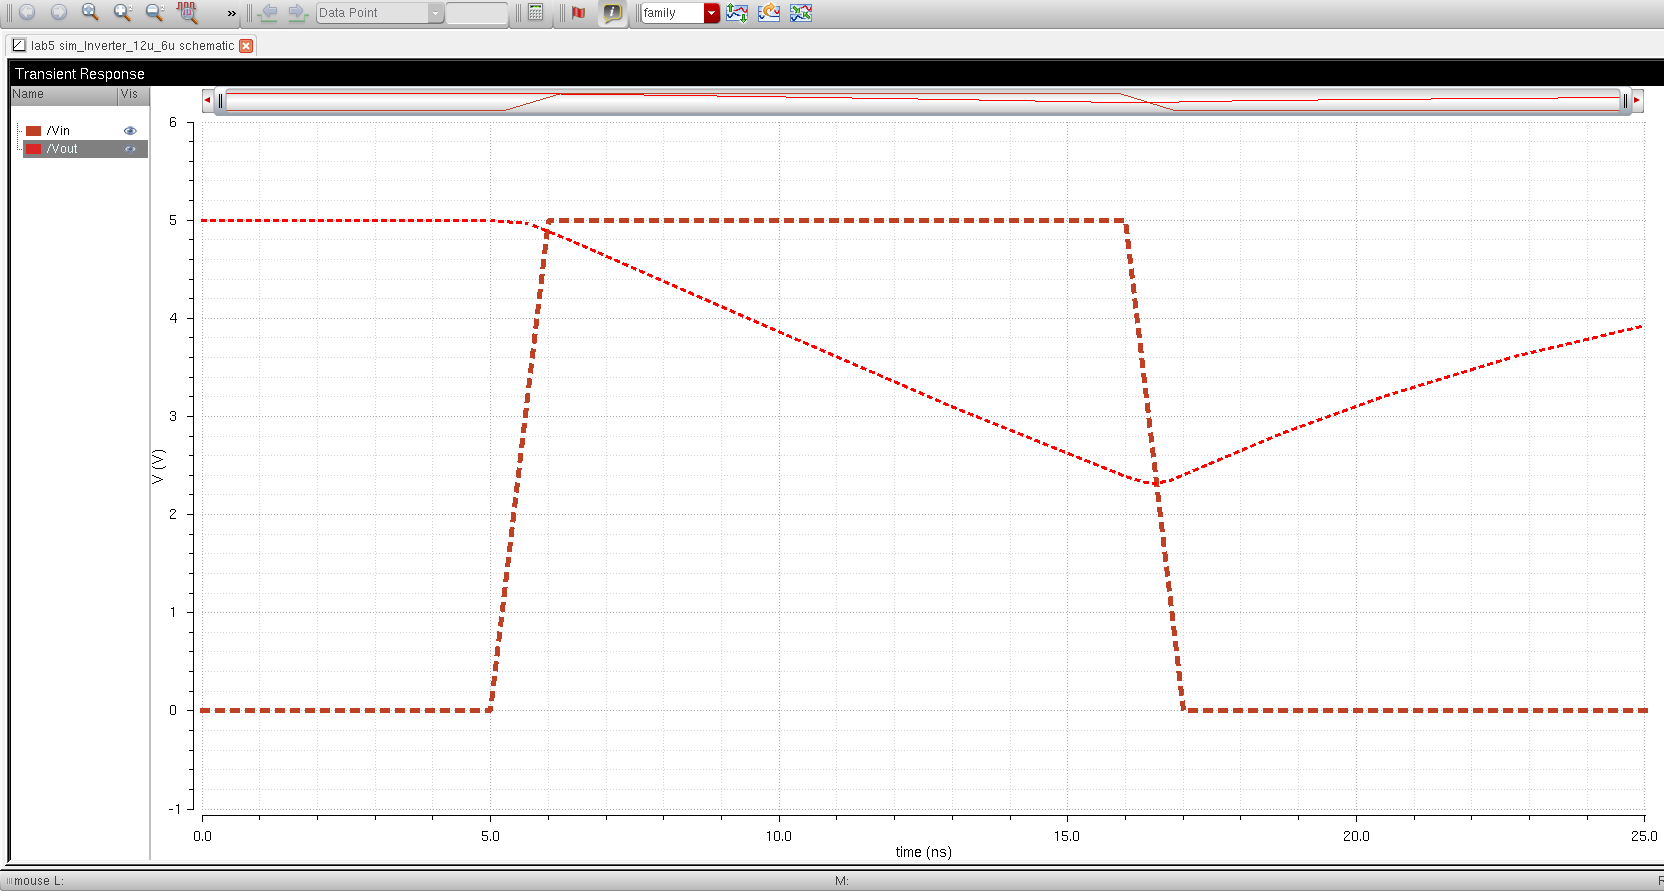Expand the toolbar overflow chevron
Viewport: 1664px width, 891px height.
pyautogui.click(x=231, y=13)
